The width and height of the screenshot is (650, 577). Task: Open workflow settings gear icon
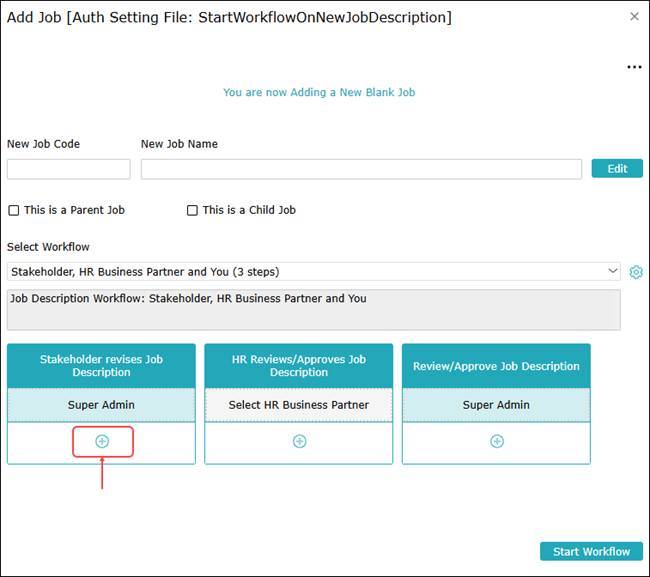tap(636, 272)
